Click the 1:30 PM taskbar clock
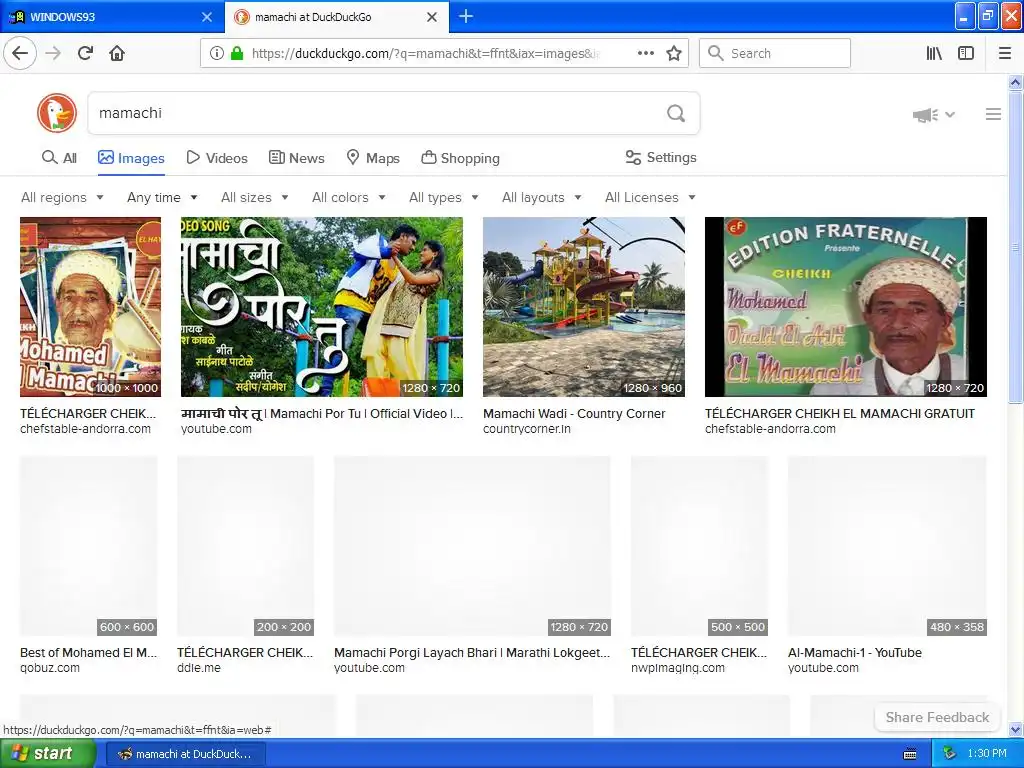The image size is (1024, 768). pyautogui.click(x=987, y=754)
